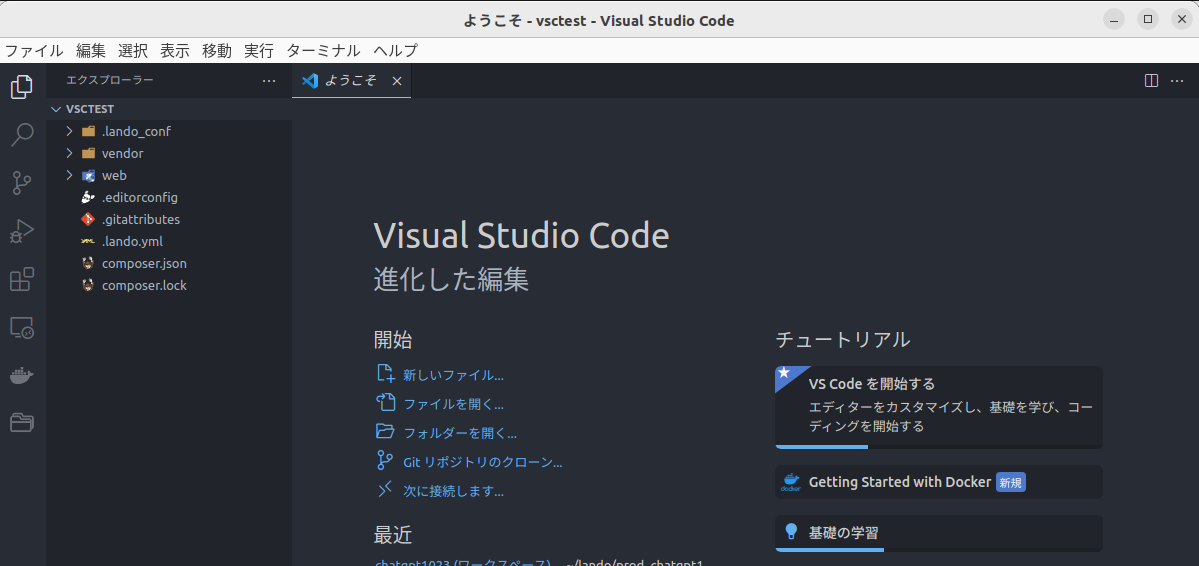1199x566 pixels.
Task: Expand the .lando_conf folder chevron
Action: coord(69,132)
